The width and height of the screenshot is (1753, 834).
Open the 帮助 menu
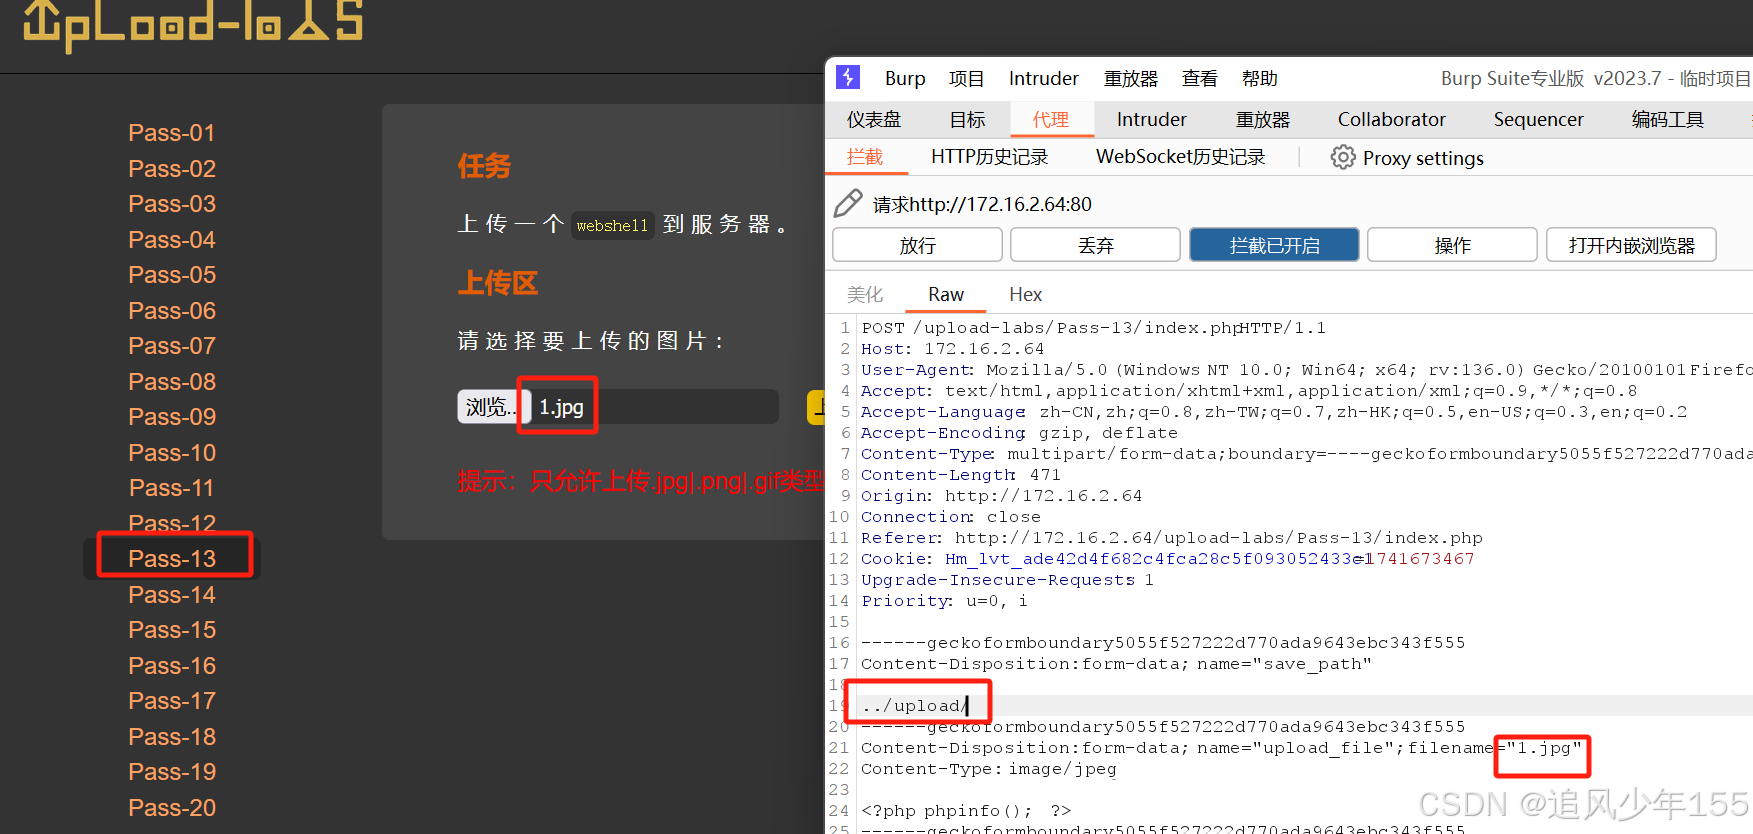(x=1260, y=78)
